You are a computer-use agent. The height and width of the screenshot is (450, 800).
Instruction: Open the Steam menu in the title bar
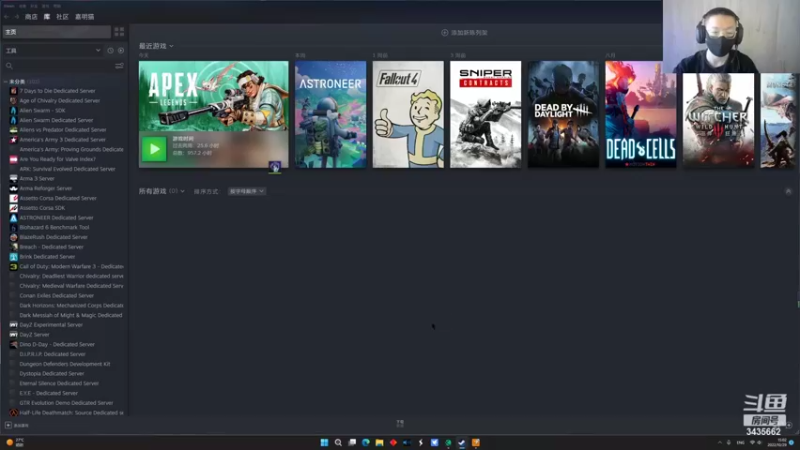point(9,6)
